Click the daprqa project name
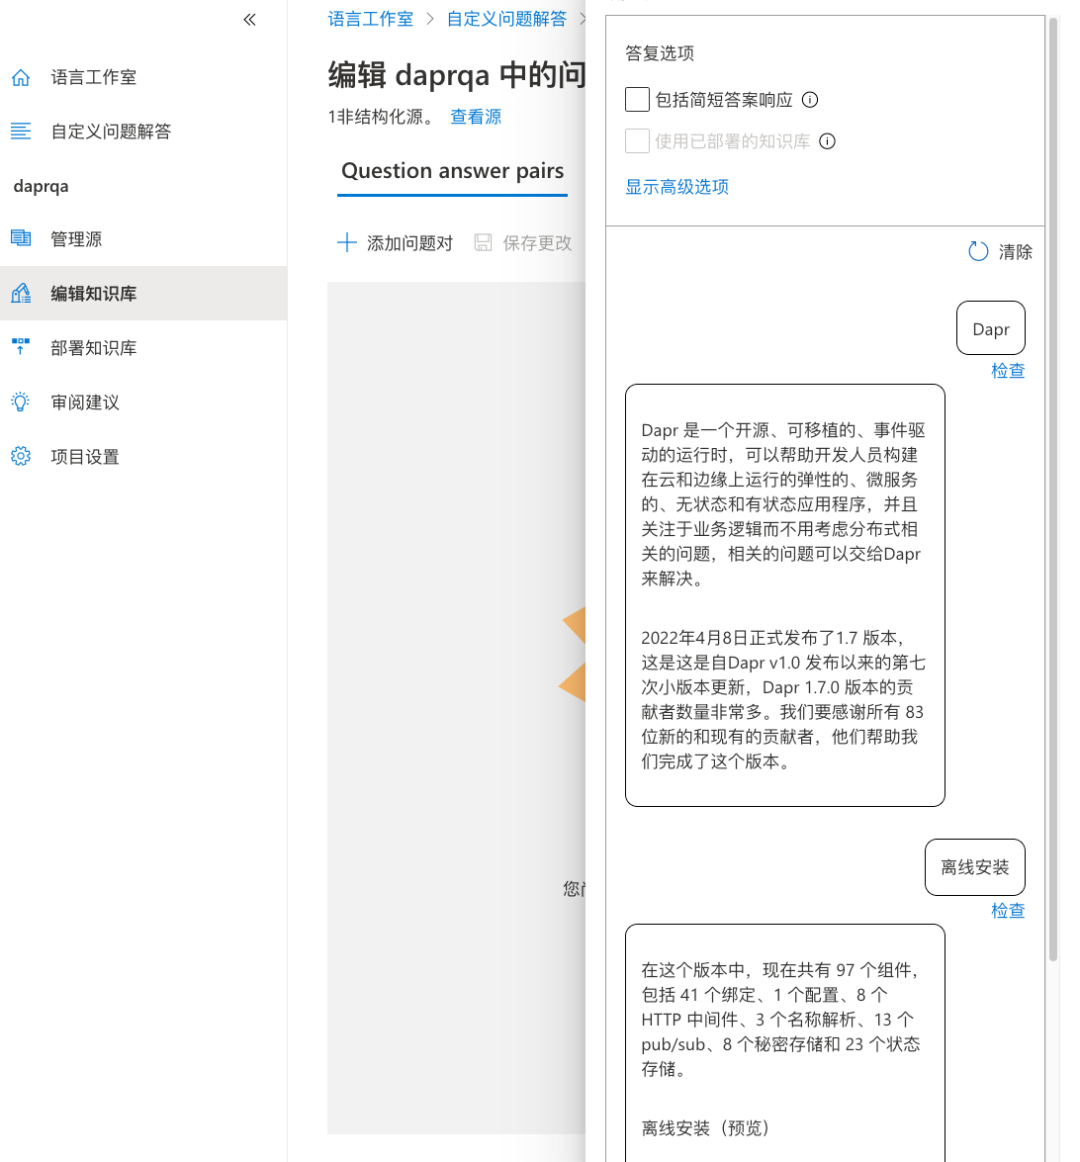1080x1162 pixels. click(x=41, y=186)
